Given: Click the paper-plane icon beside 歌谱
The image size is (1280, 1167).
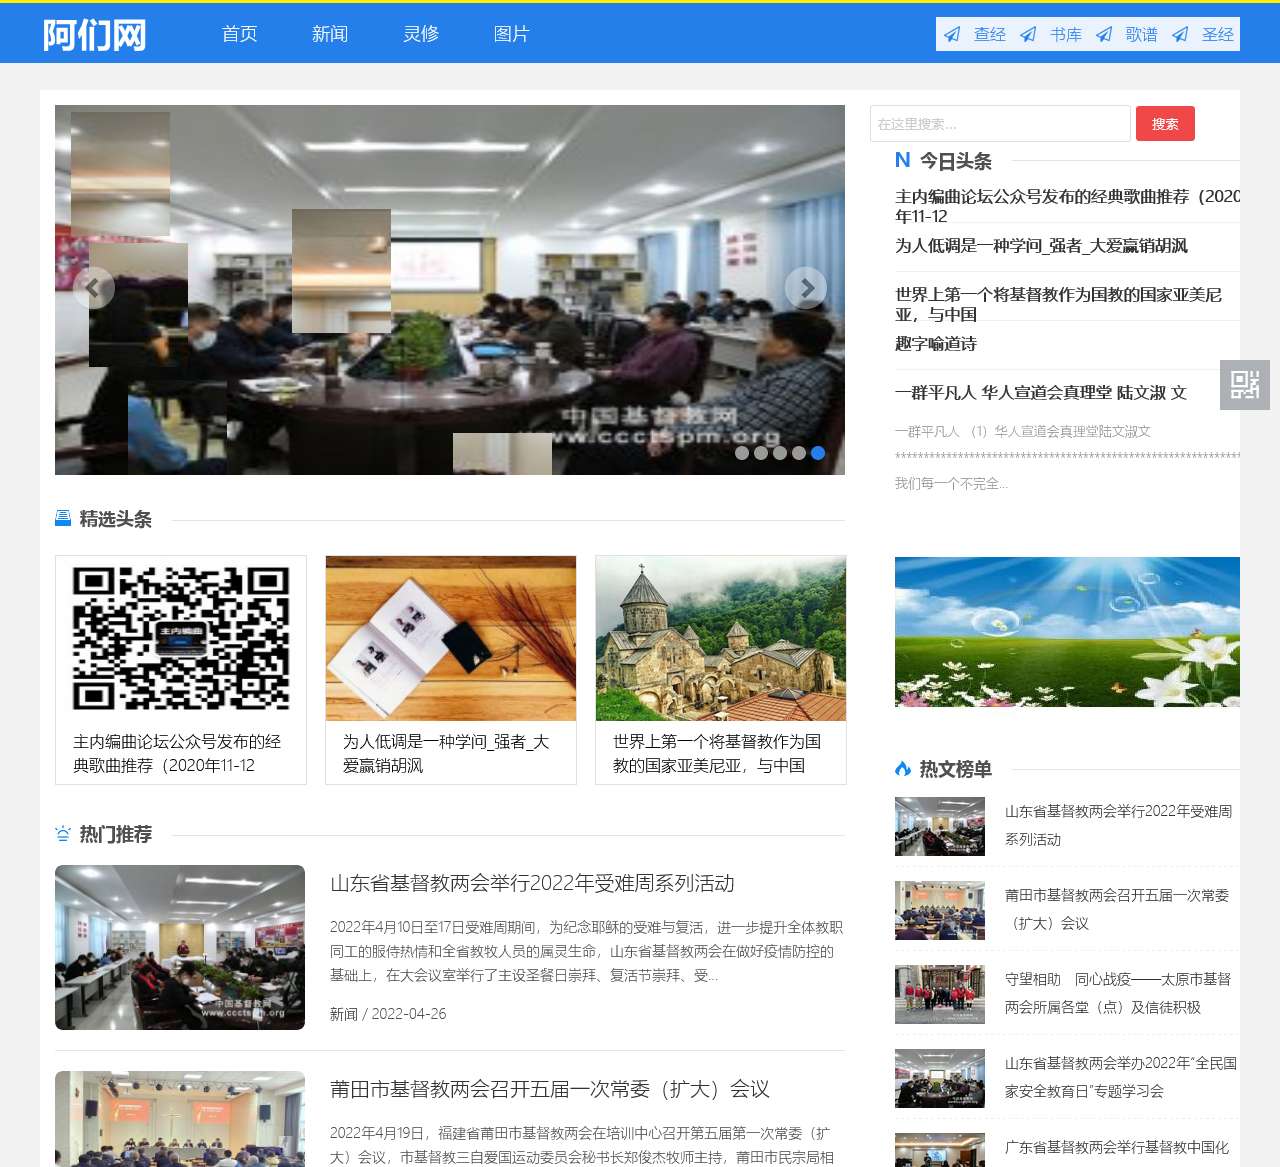Looking at the screenshot, I should click(1105, 34).
